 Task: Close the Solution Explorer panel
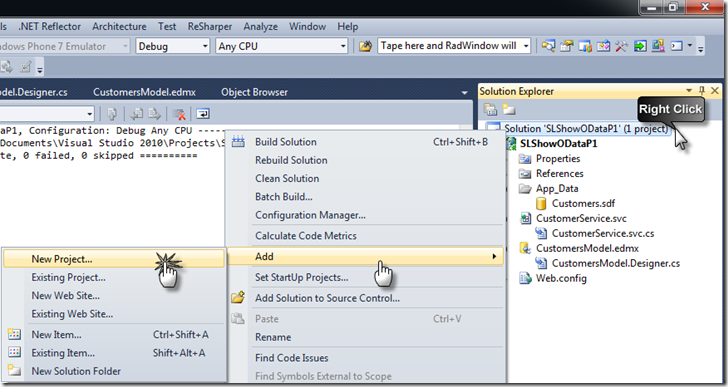coord(715,91)
